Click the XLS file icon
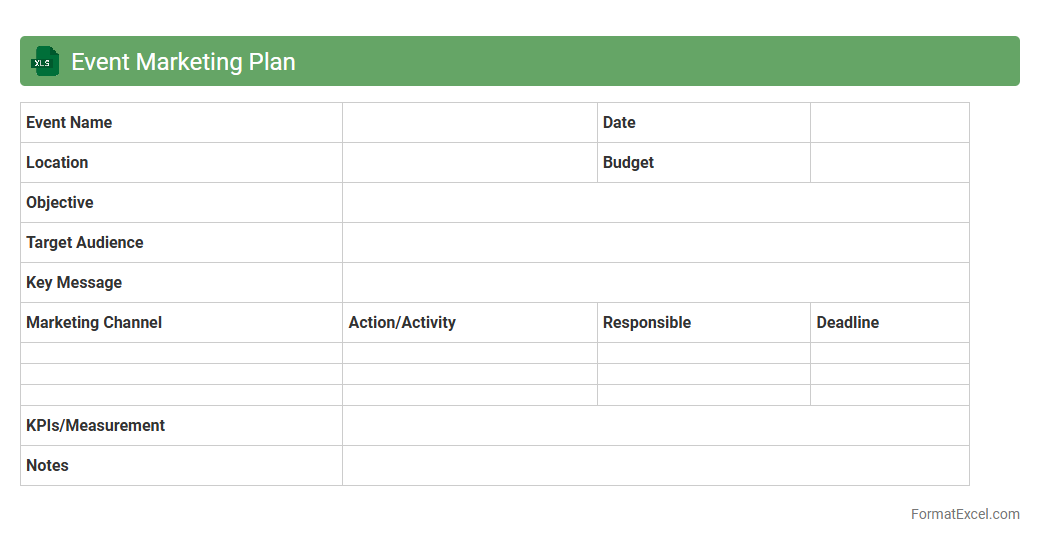1040x543 pixels. [x=45, y=61]
